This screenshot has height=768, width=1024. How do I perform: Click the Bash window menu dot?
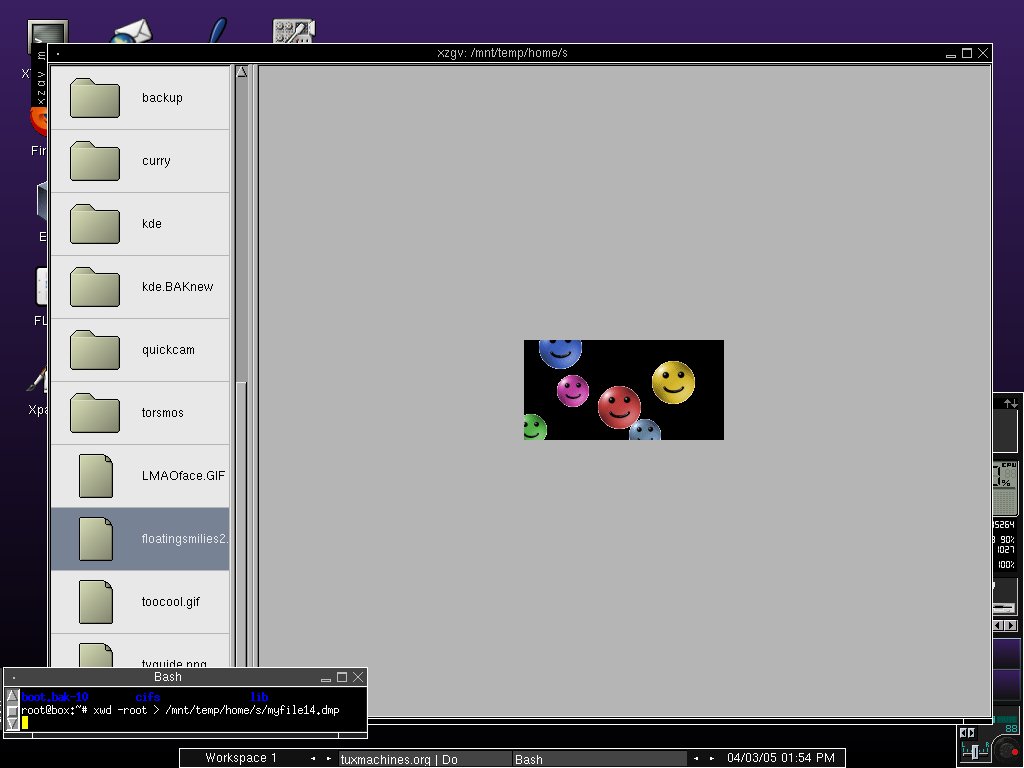[x=14, y=677]
